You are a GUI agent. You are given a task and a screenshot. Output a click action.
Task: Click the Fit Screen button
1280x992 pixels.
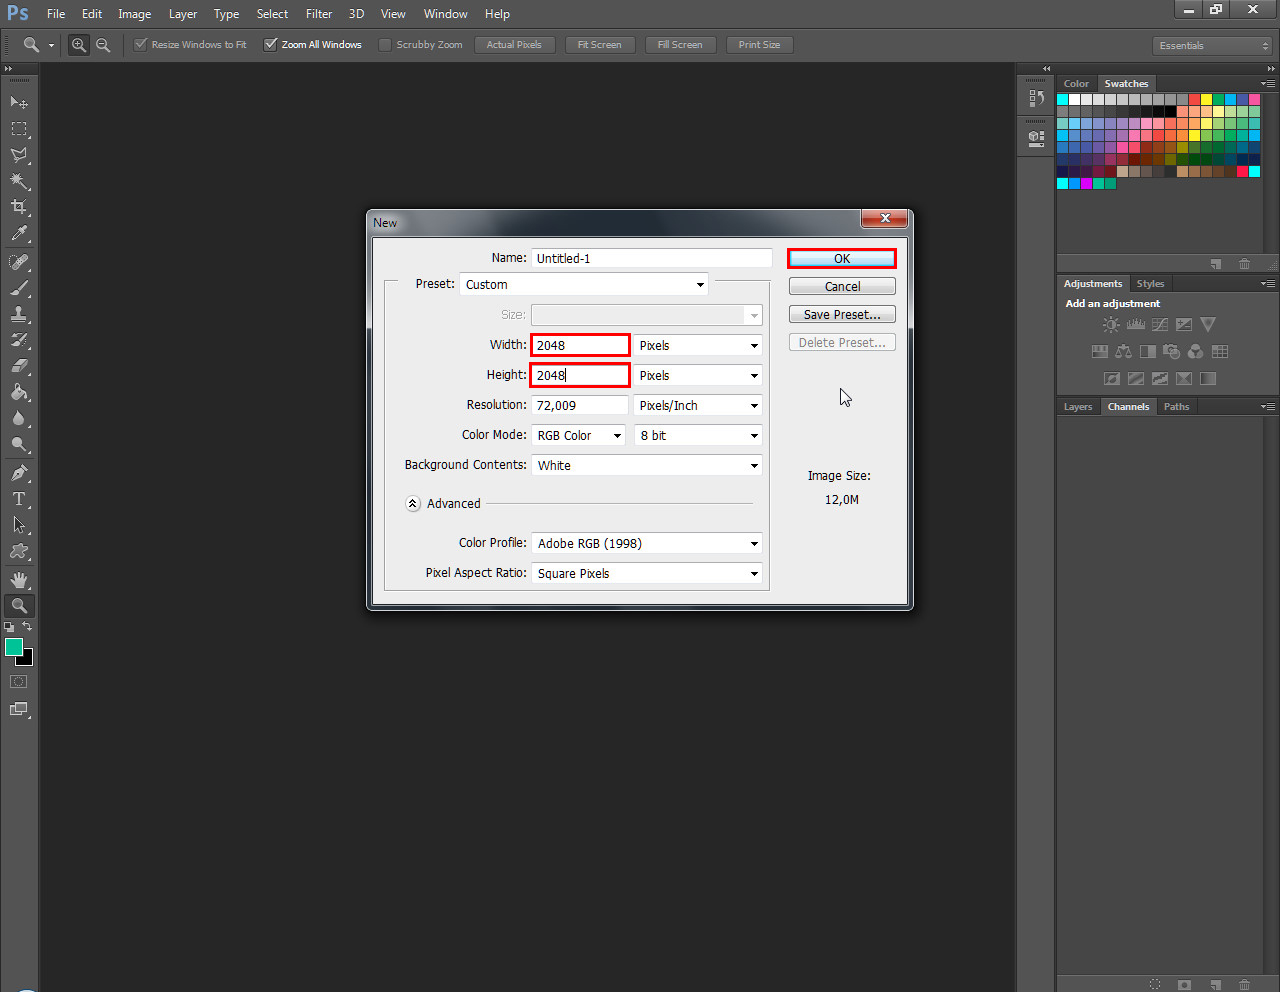(x=599, y=45)
